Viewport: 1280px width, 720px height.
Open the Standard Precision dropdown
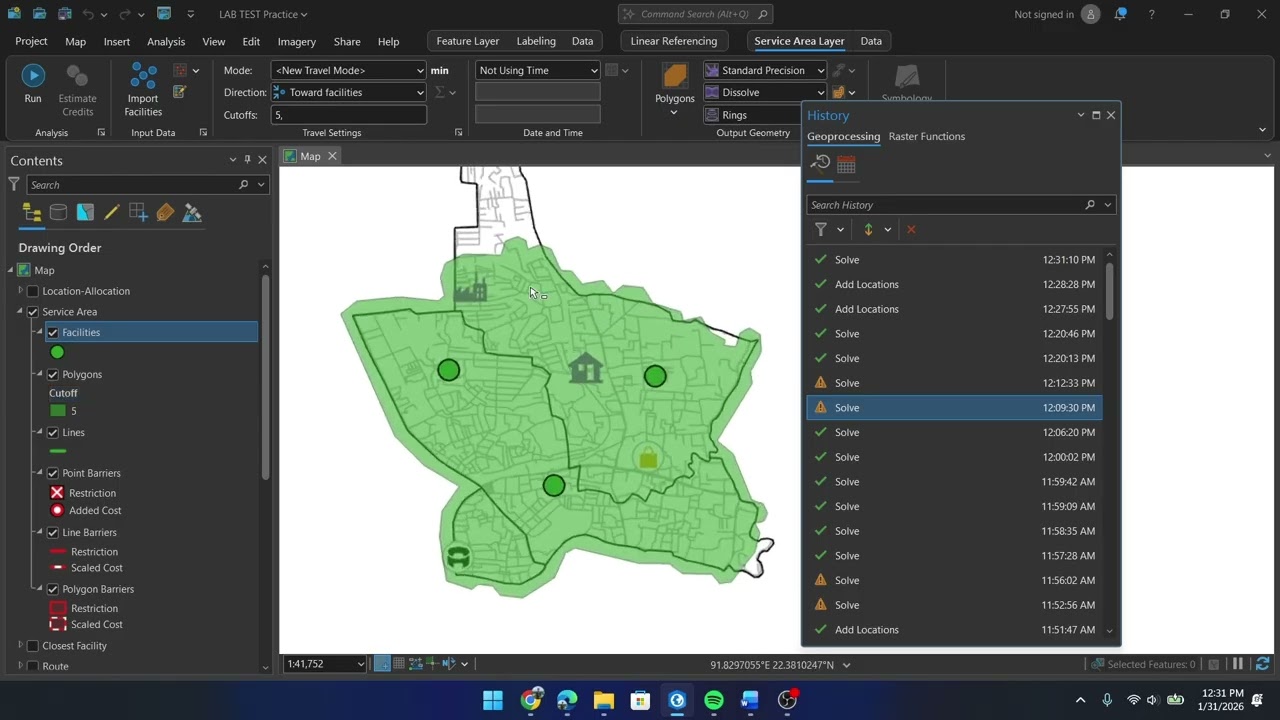764,70
